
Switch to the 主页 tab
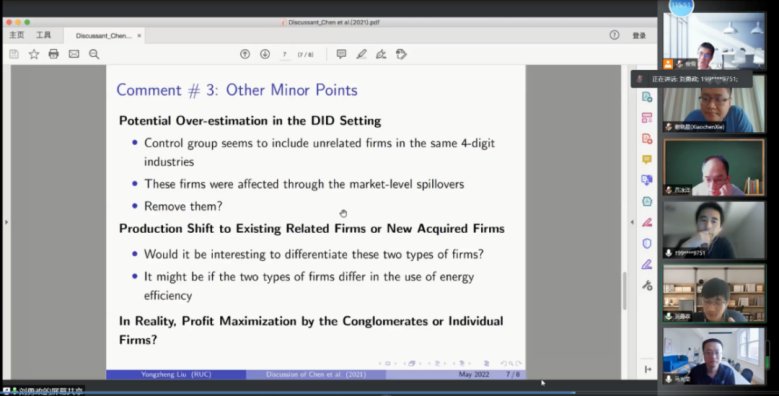coord(16,35)
